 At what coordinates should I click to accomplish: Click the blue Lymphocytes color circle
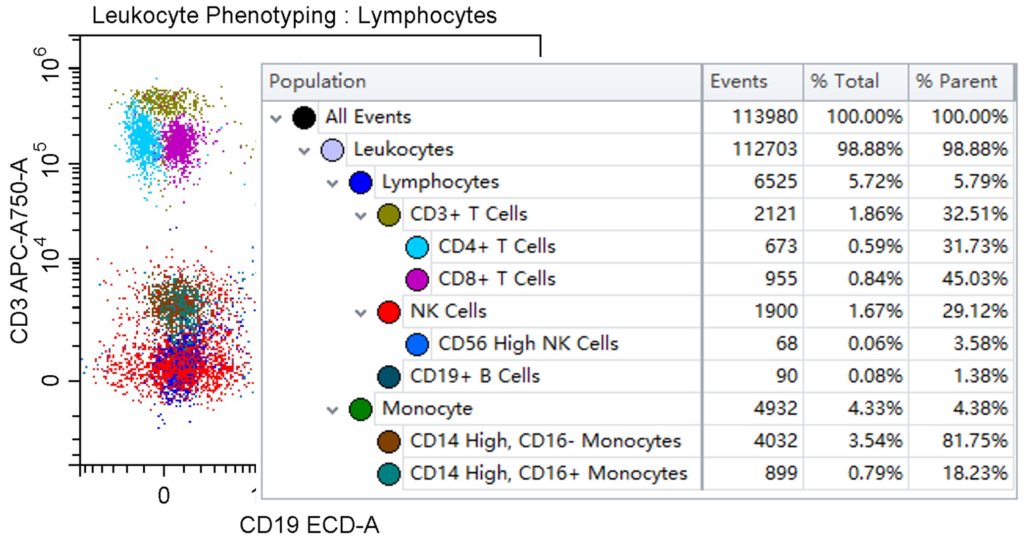361,182
